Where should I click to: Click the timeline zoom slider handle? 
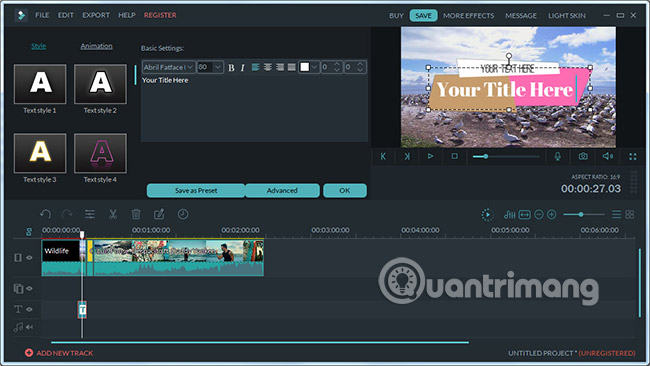pos(581,214)
